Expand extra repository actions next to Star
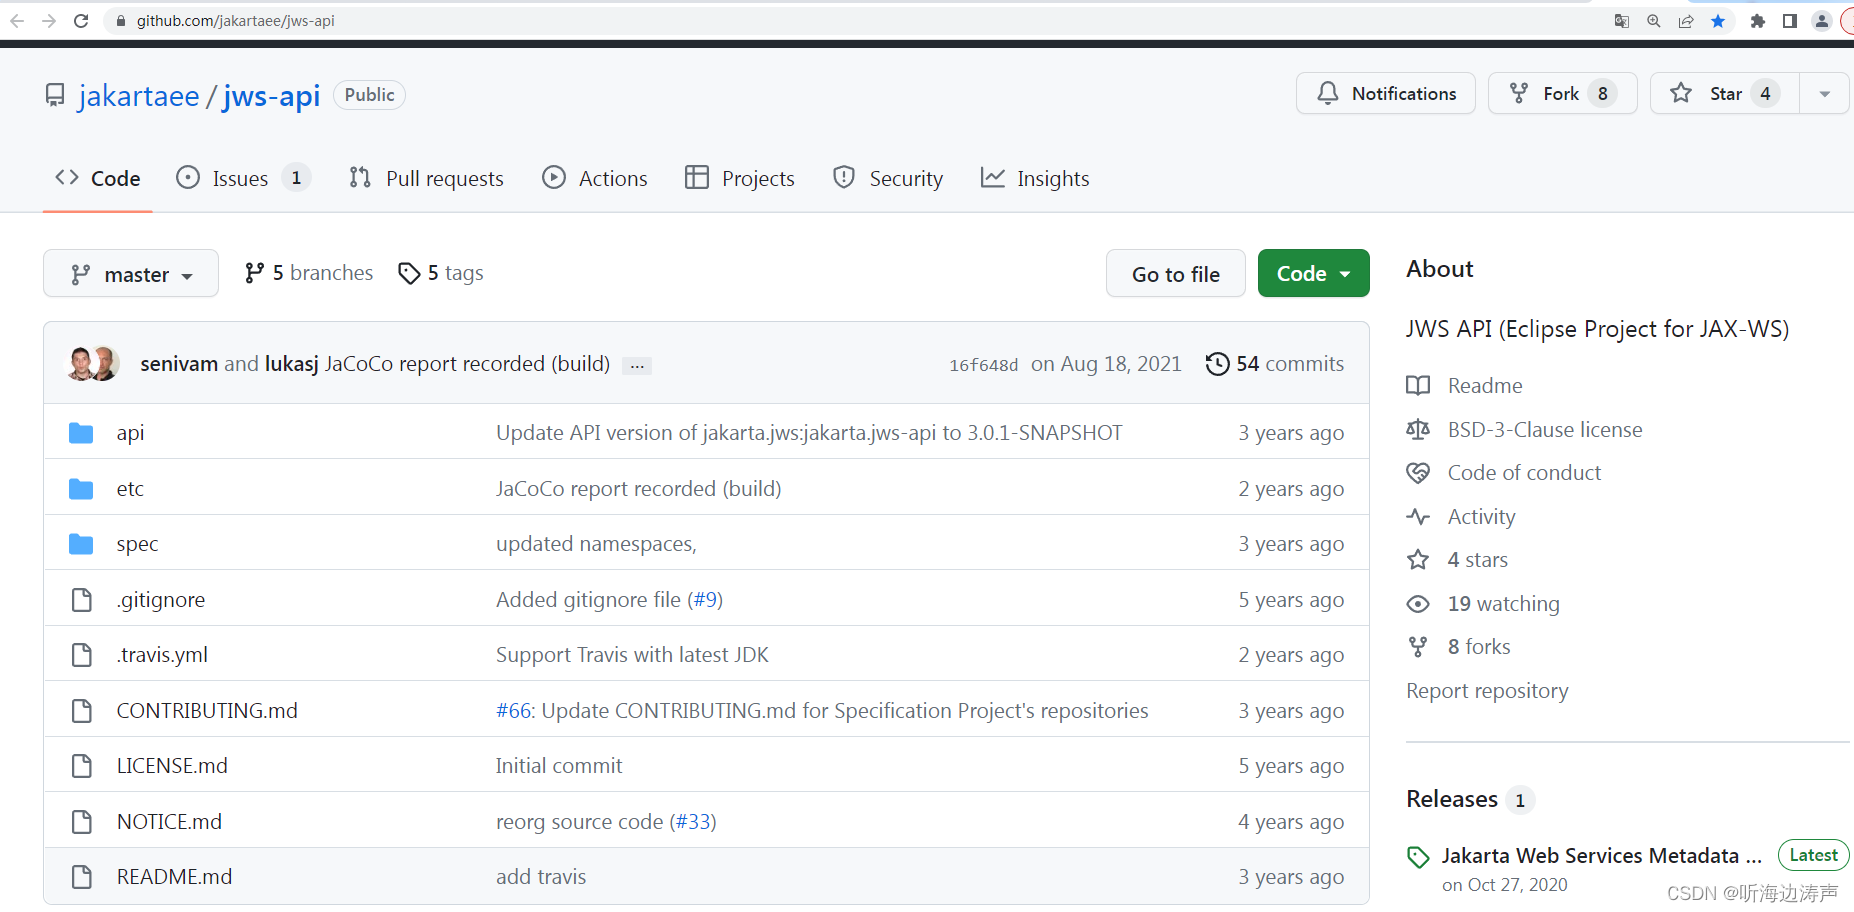Viewport: 1854px width, 912px height. (x=1824, y=93)
